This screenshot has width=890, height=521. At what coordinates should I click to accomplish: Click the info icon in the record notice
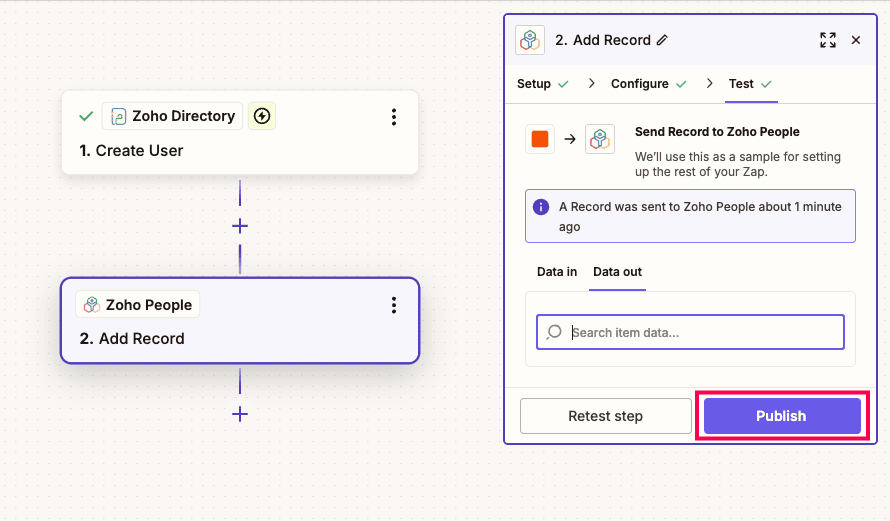click(541, 207)
